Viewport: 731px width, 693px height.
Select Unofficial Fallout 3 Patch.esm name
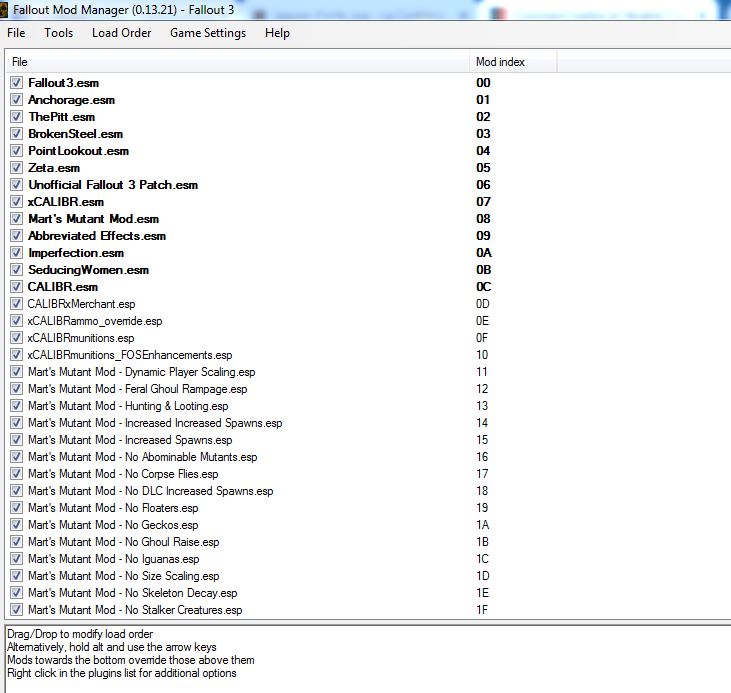tap(113, 185)
